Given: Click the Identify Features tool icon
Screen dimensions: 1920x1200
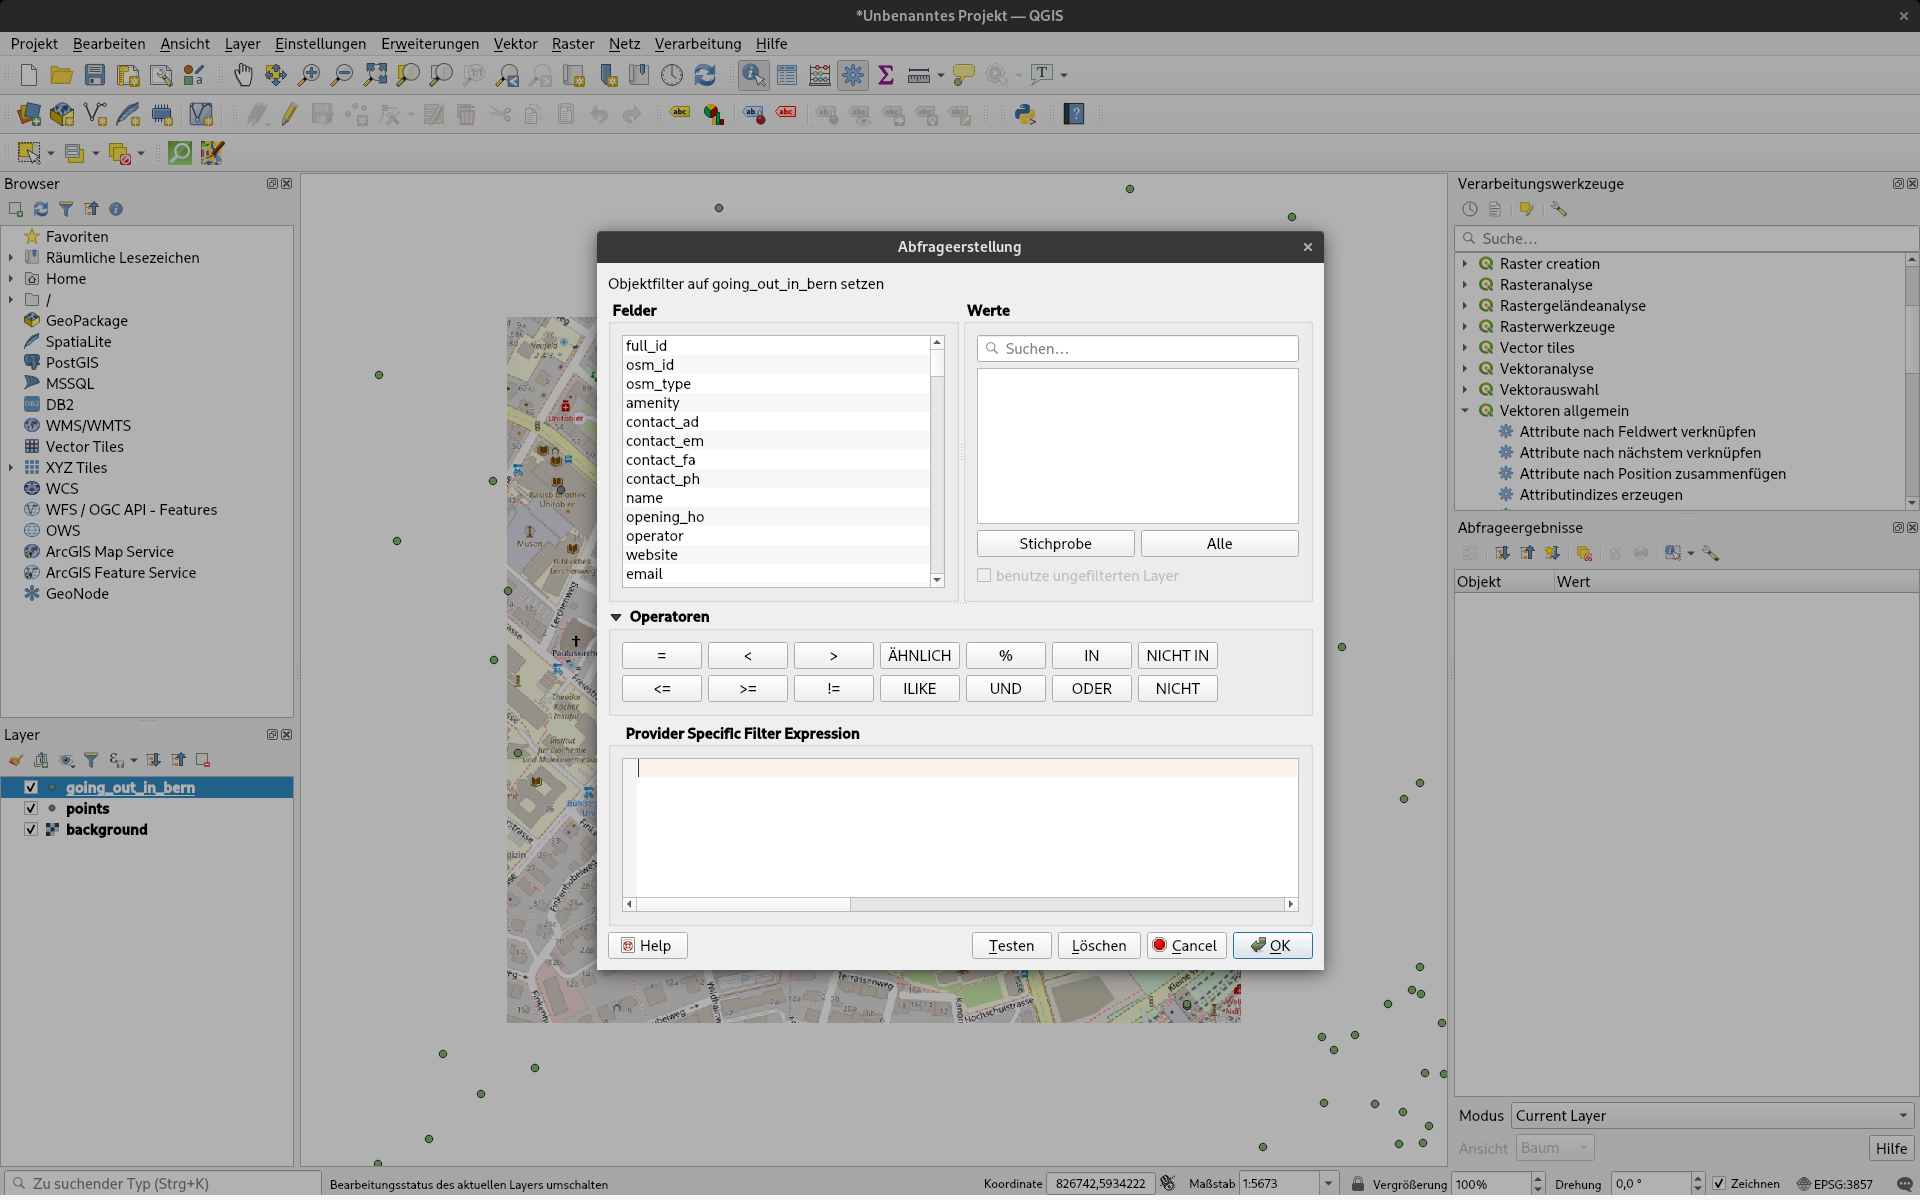Looking at the screenshot, I should click(753, 75).
